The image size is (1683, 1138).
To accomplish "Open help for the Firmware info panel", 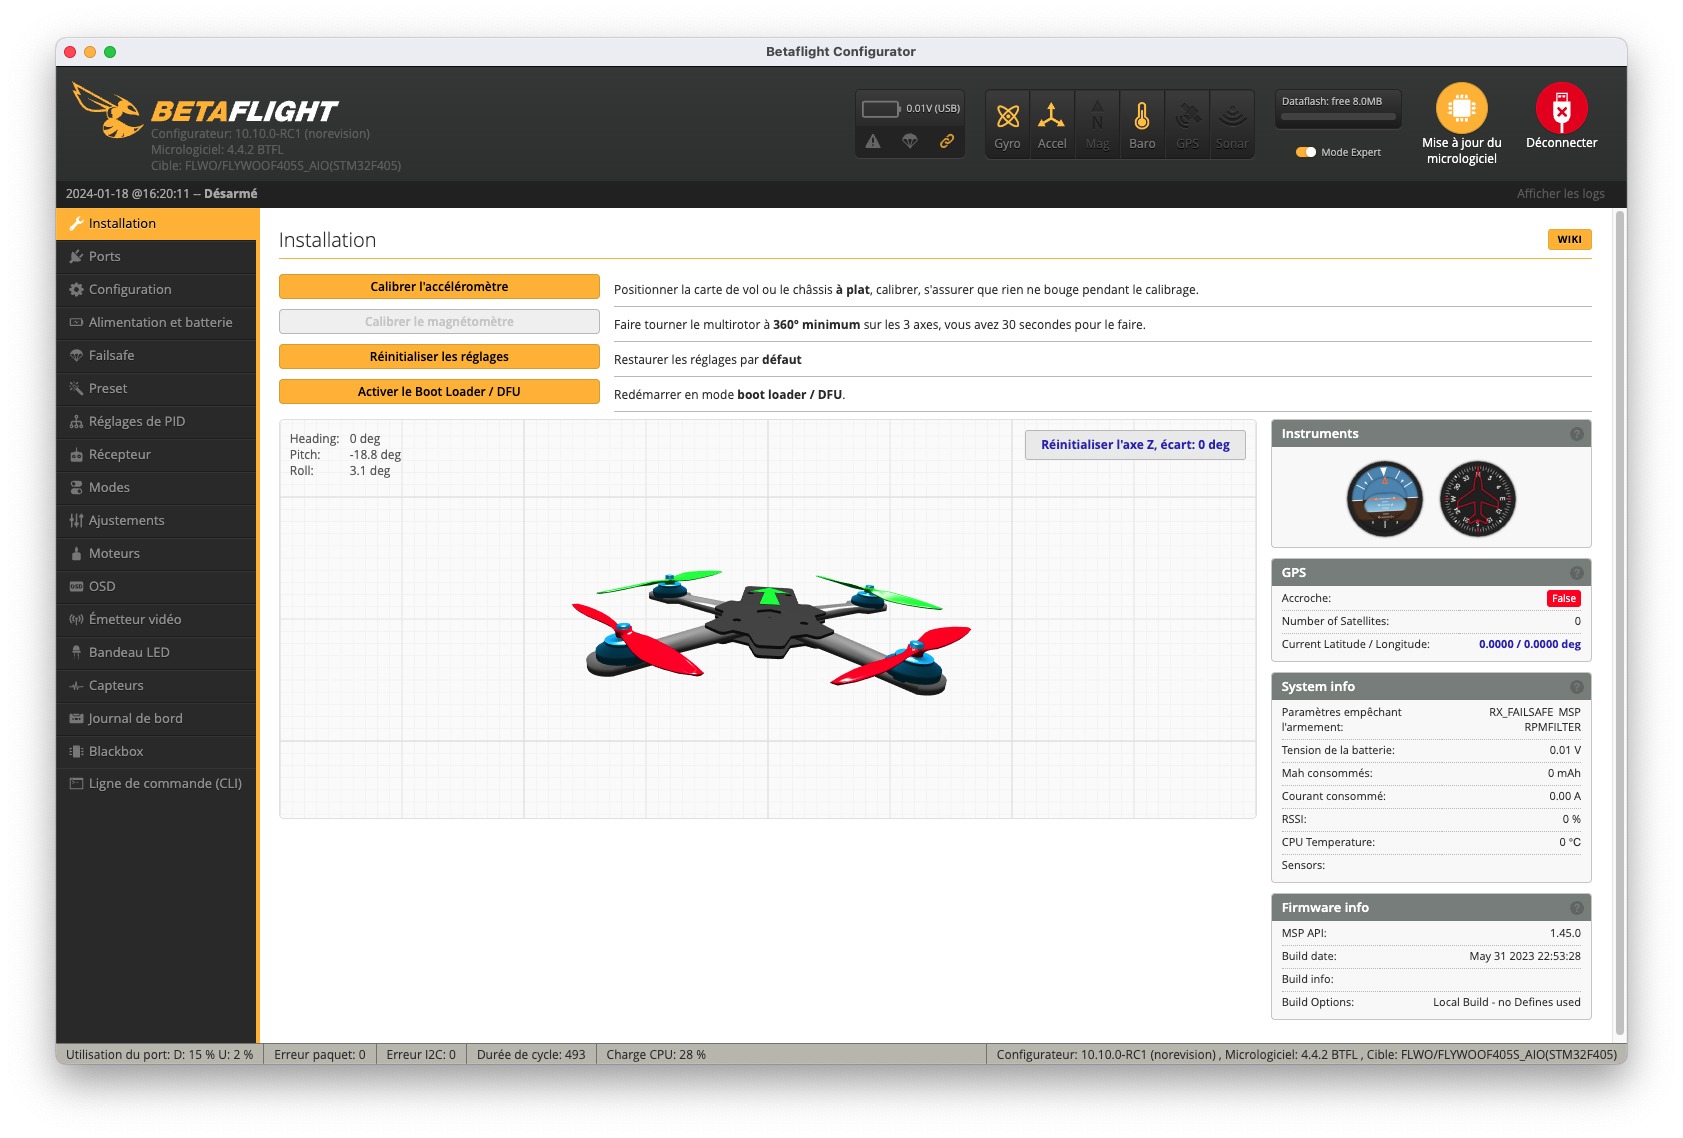I will click(1577, 908).
